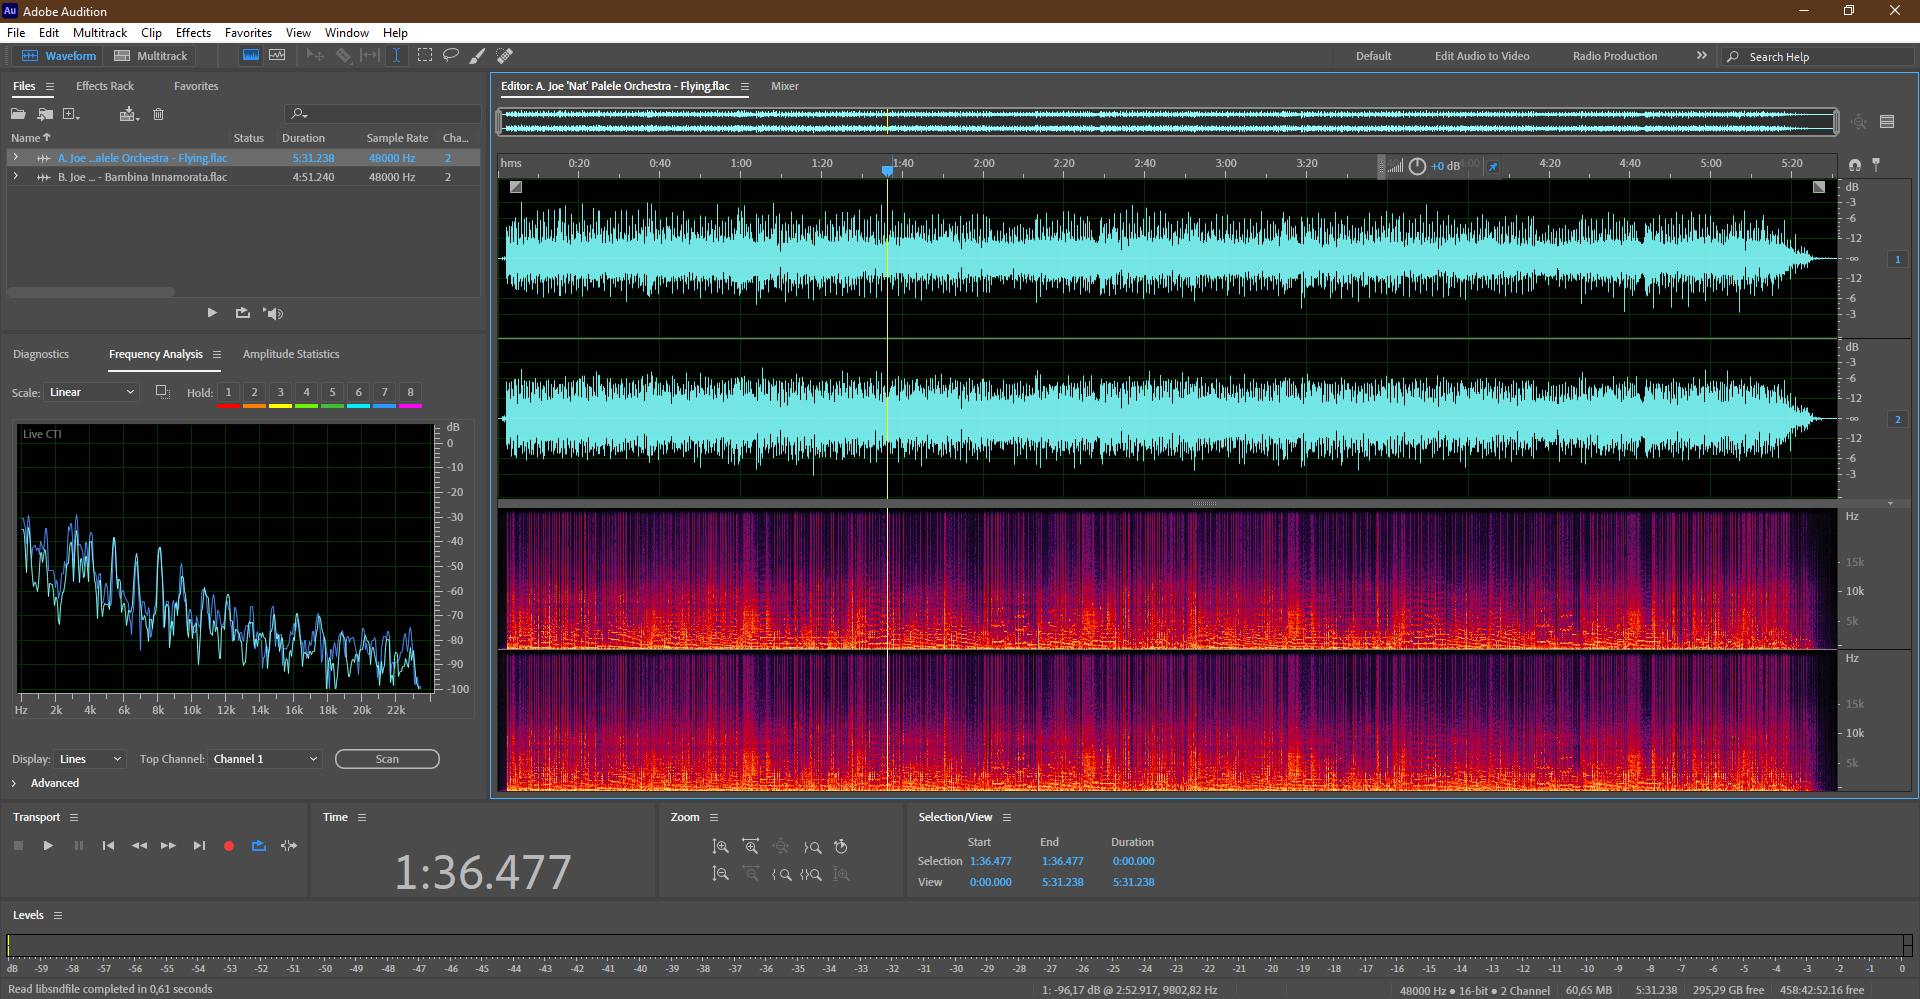Viewport: 1920px width, 999px height.
Task: Open the Favorites menu in menu bar
Action: click(248, 32)
